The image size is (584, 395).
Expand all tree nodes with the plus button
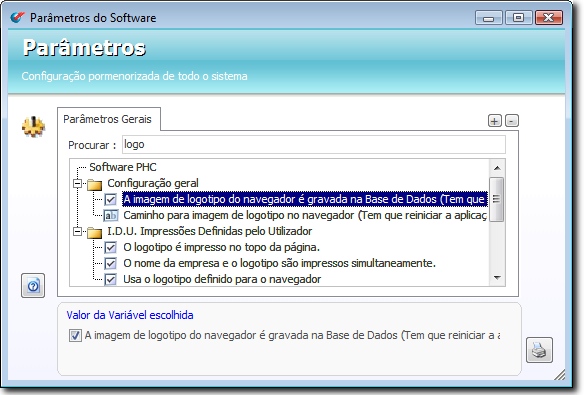(x=495, y=121)
